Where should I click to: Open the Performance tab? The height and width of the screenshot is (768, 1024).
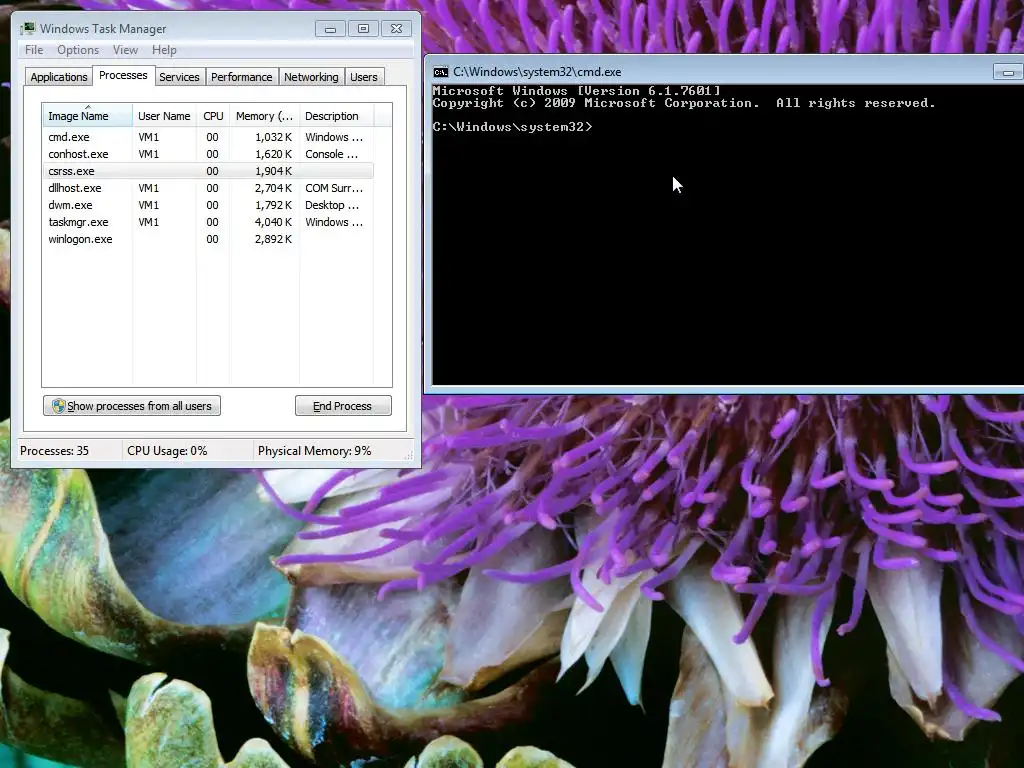point(241,77)
